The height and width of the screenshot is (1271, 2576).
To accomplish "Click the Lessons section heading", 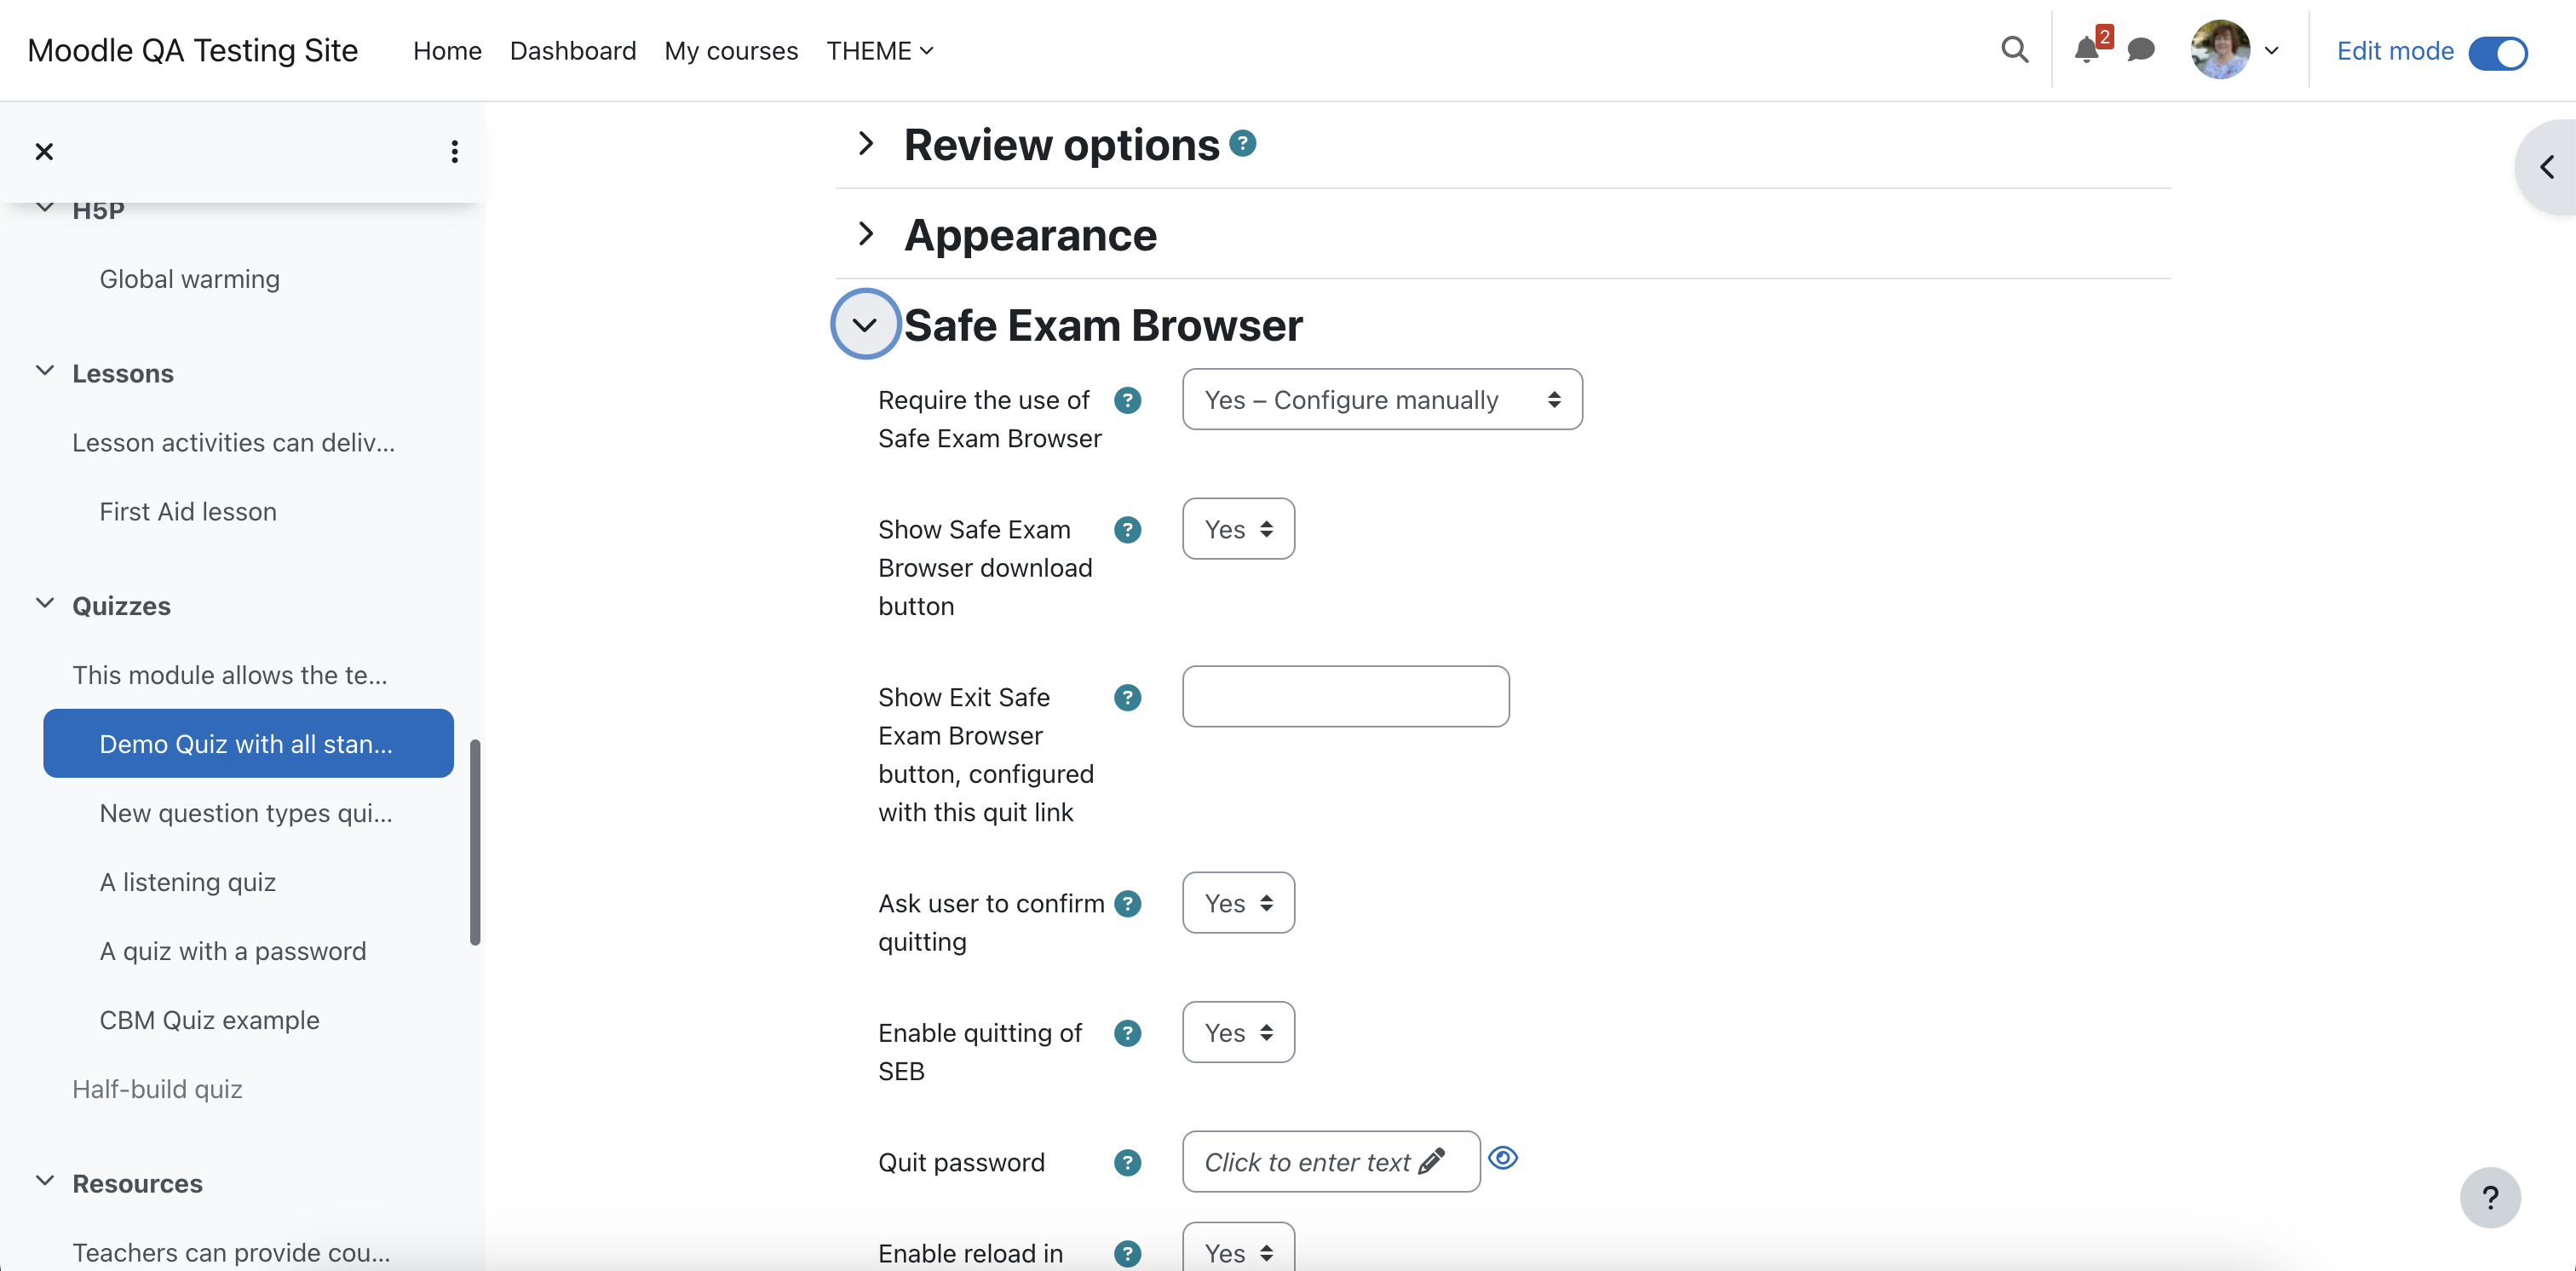I will click(x=123, y=373).
